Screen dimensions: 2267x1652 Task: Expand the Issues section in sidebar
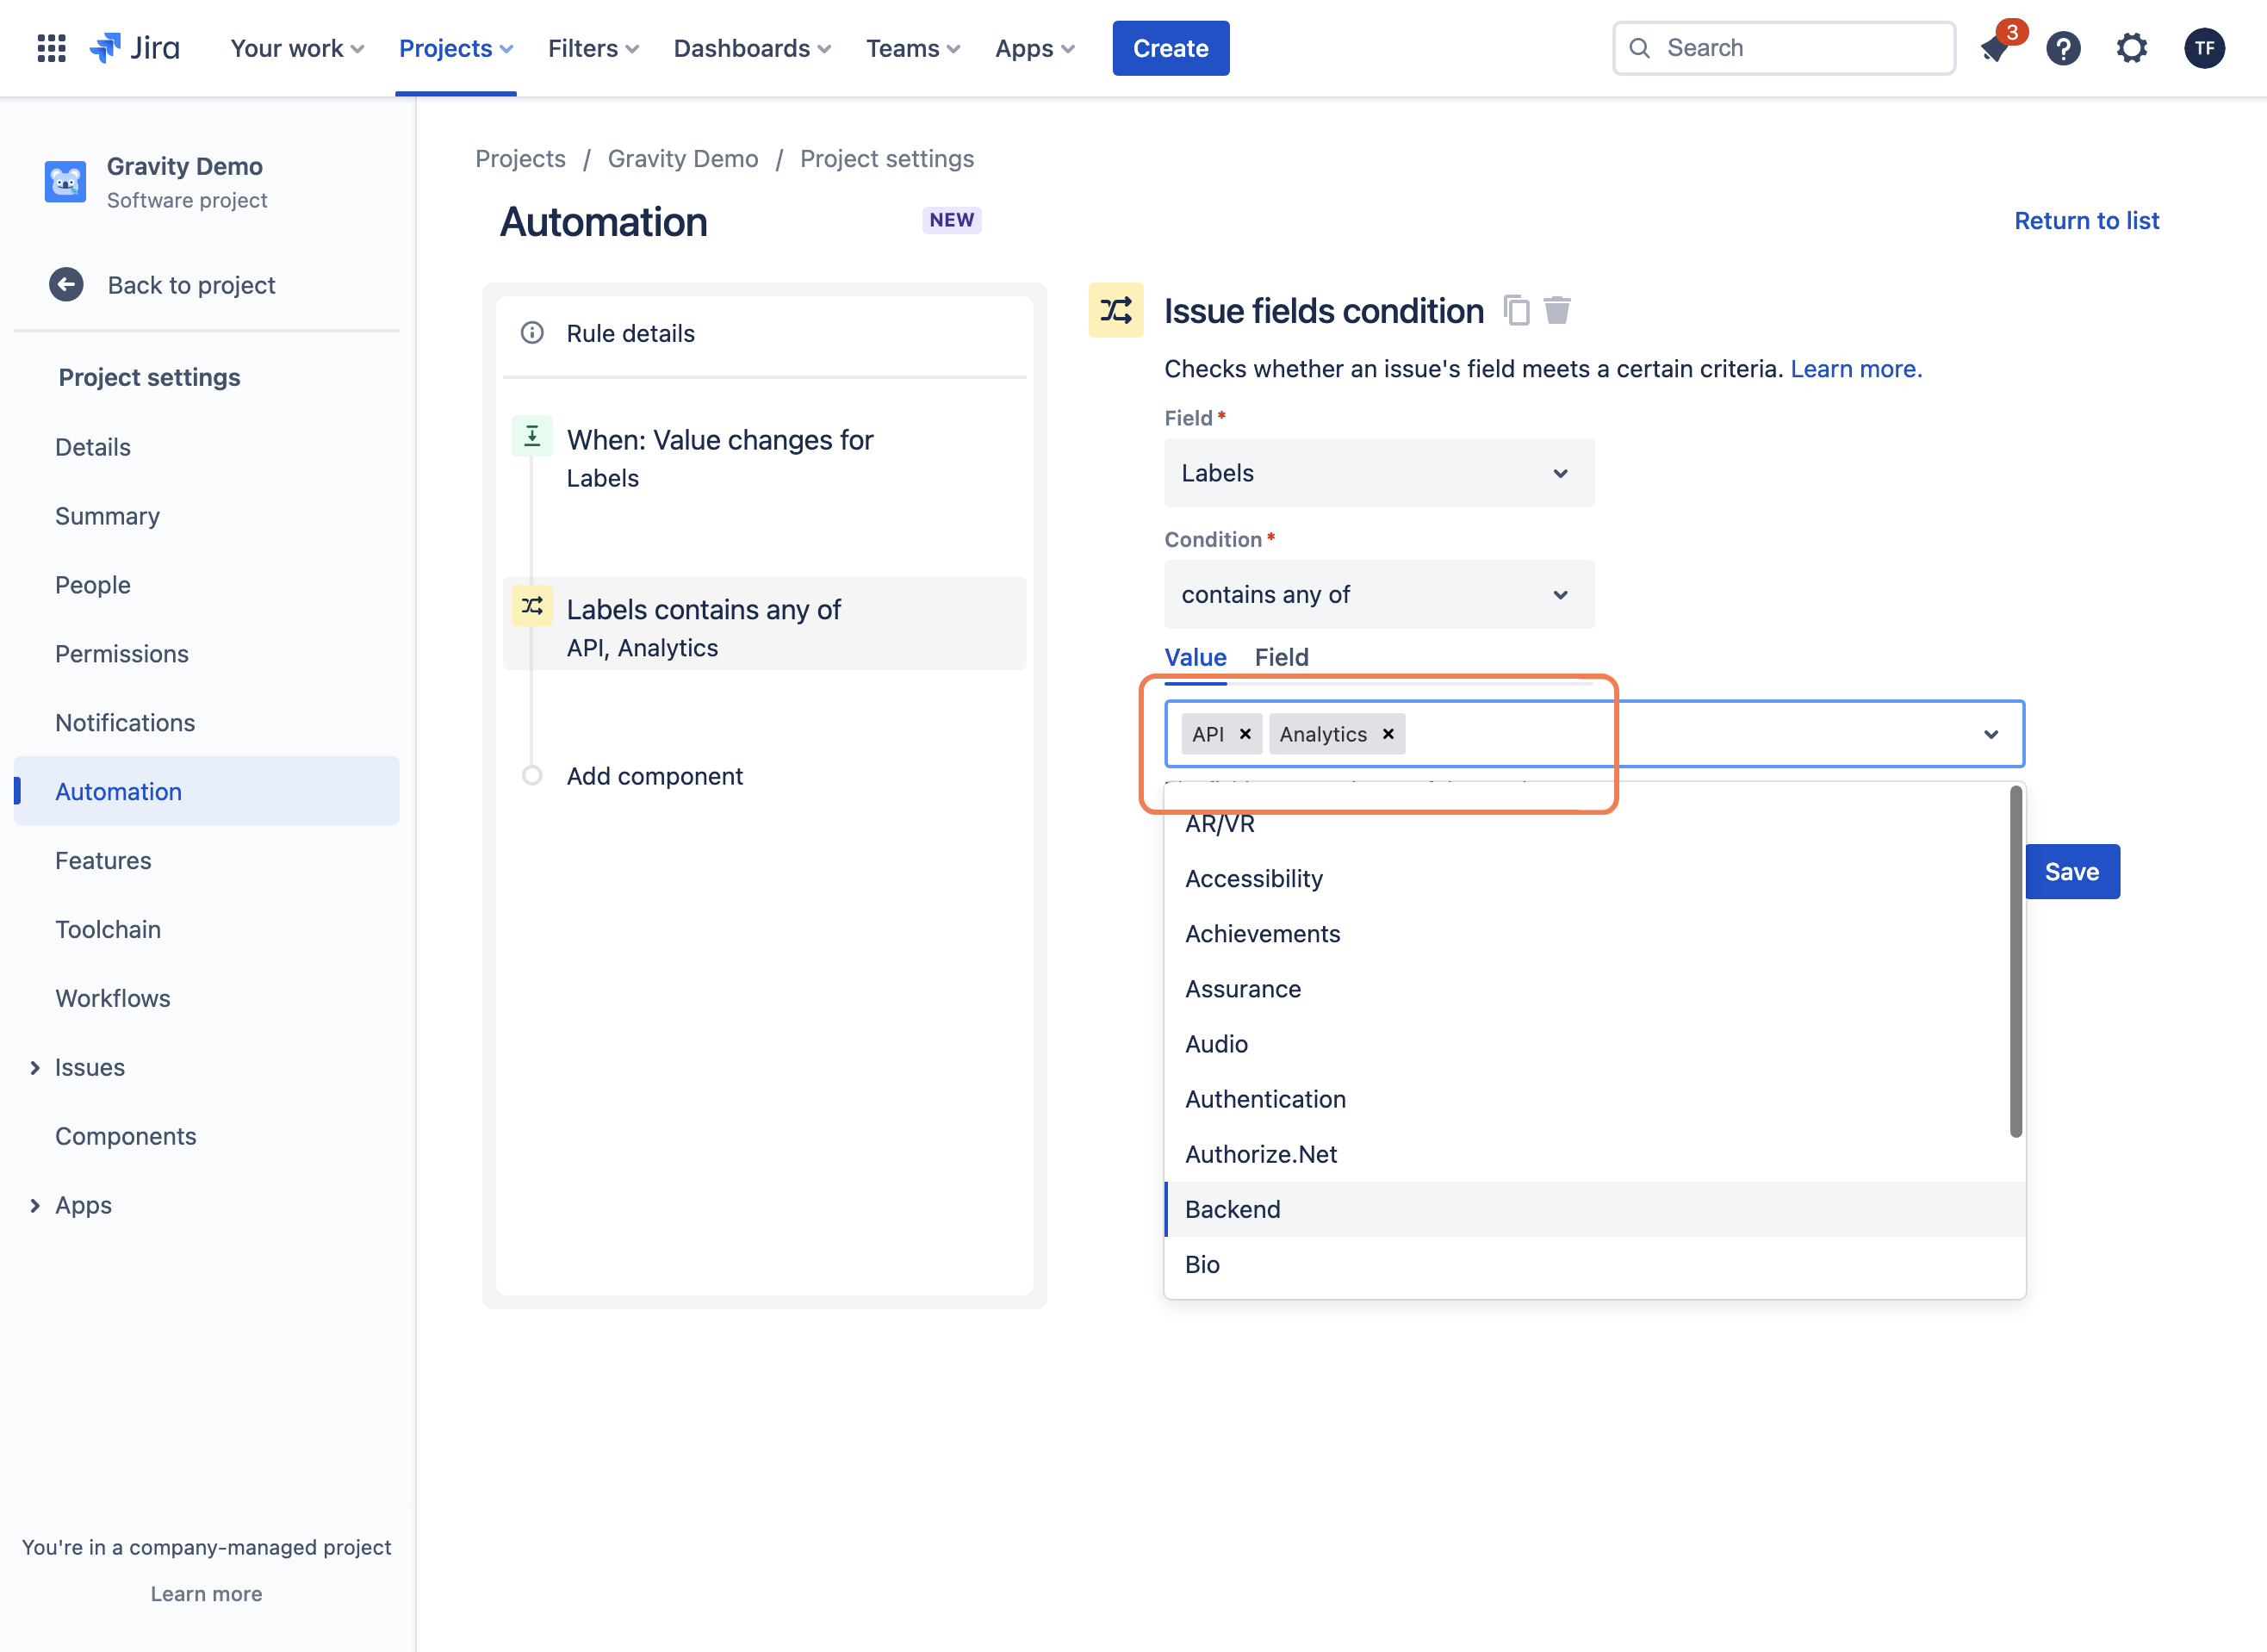click(35, 1068)
